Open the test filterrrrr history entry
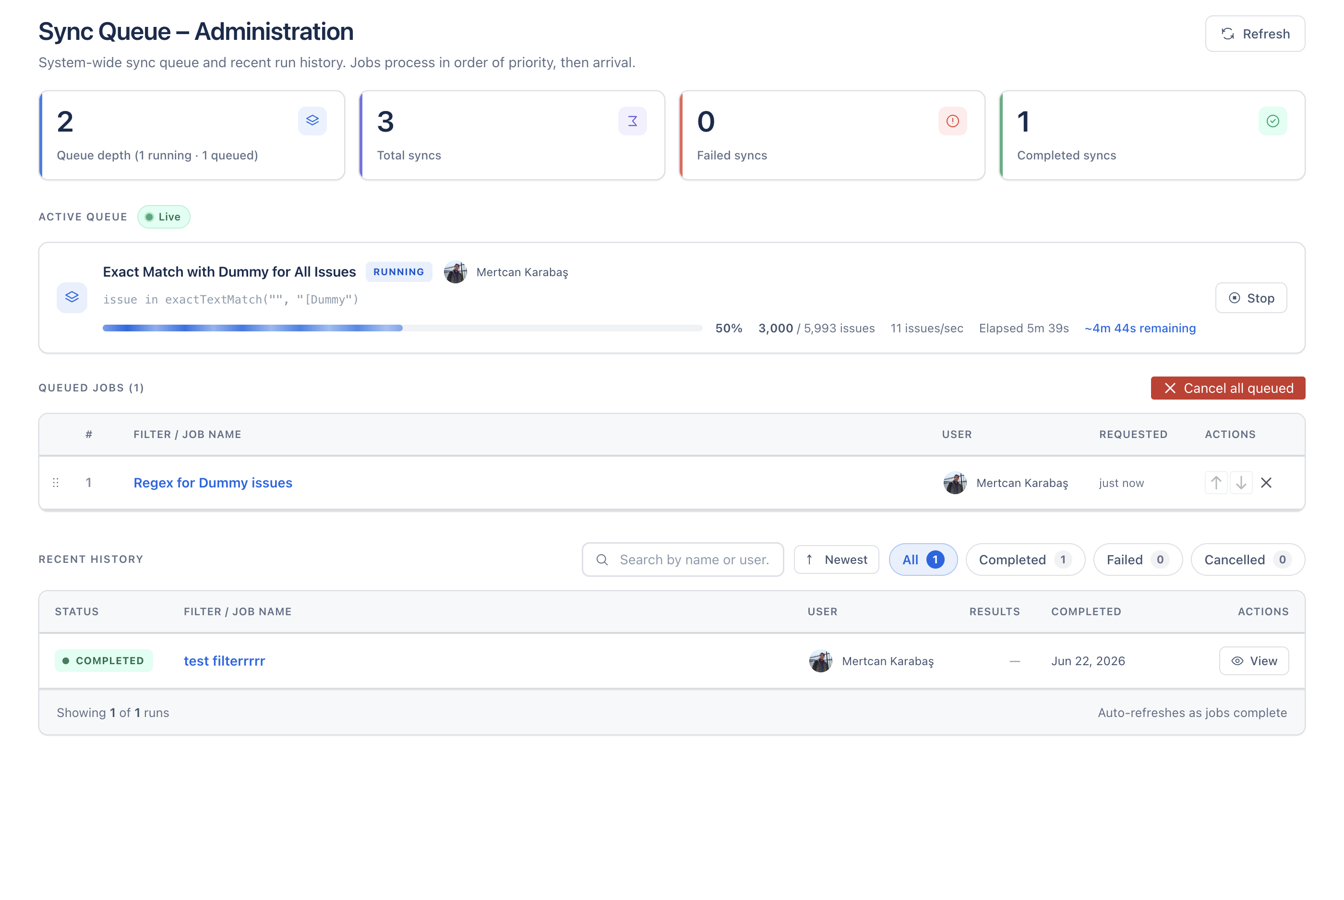This screenshot has height=900, width=1344. [224, 661]
